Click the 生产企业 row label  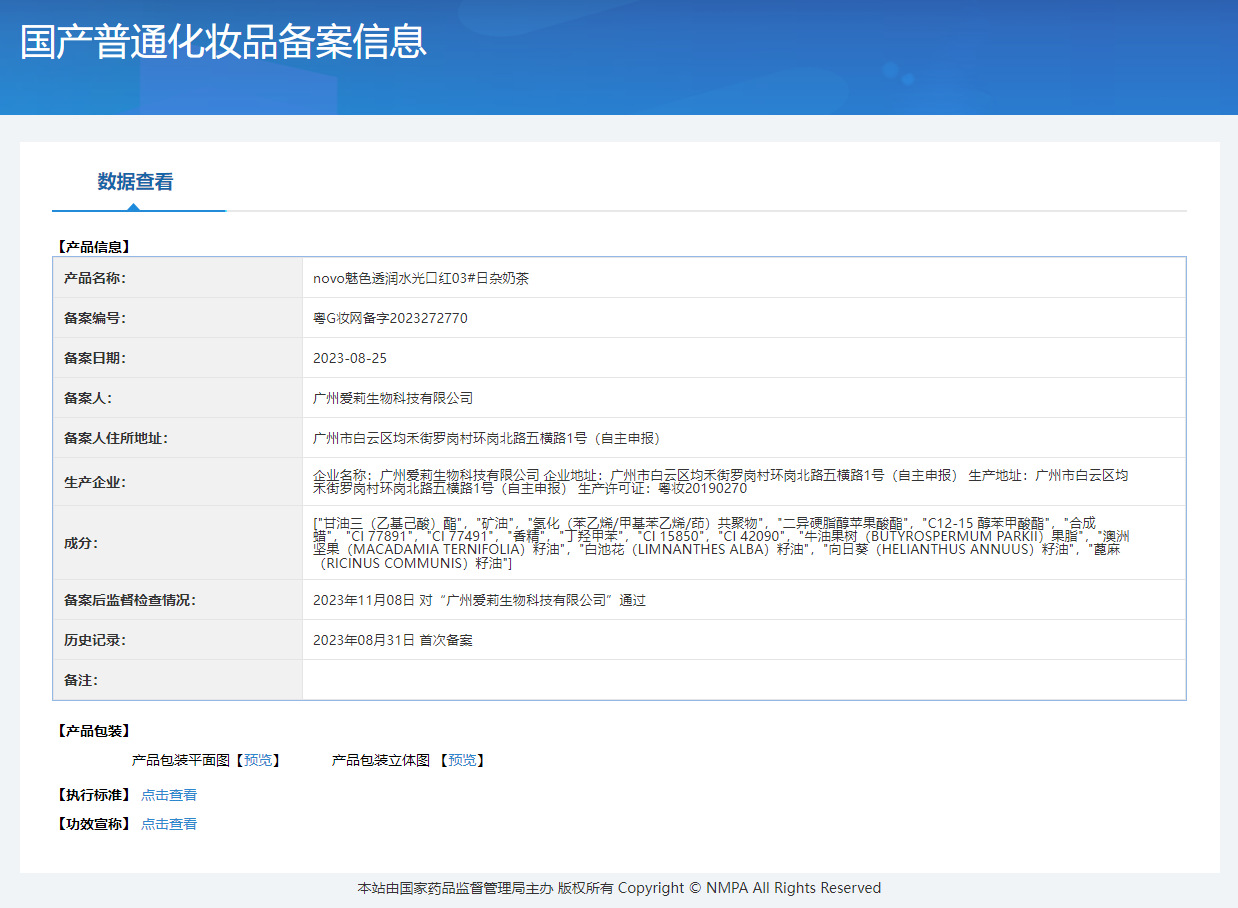(x=95, y=482)
